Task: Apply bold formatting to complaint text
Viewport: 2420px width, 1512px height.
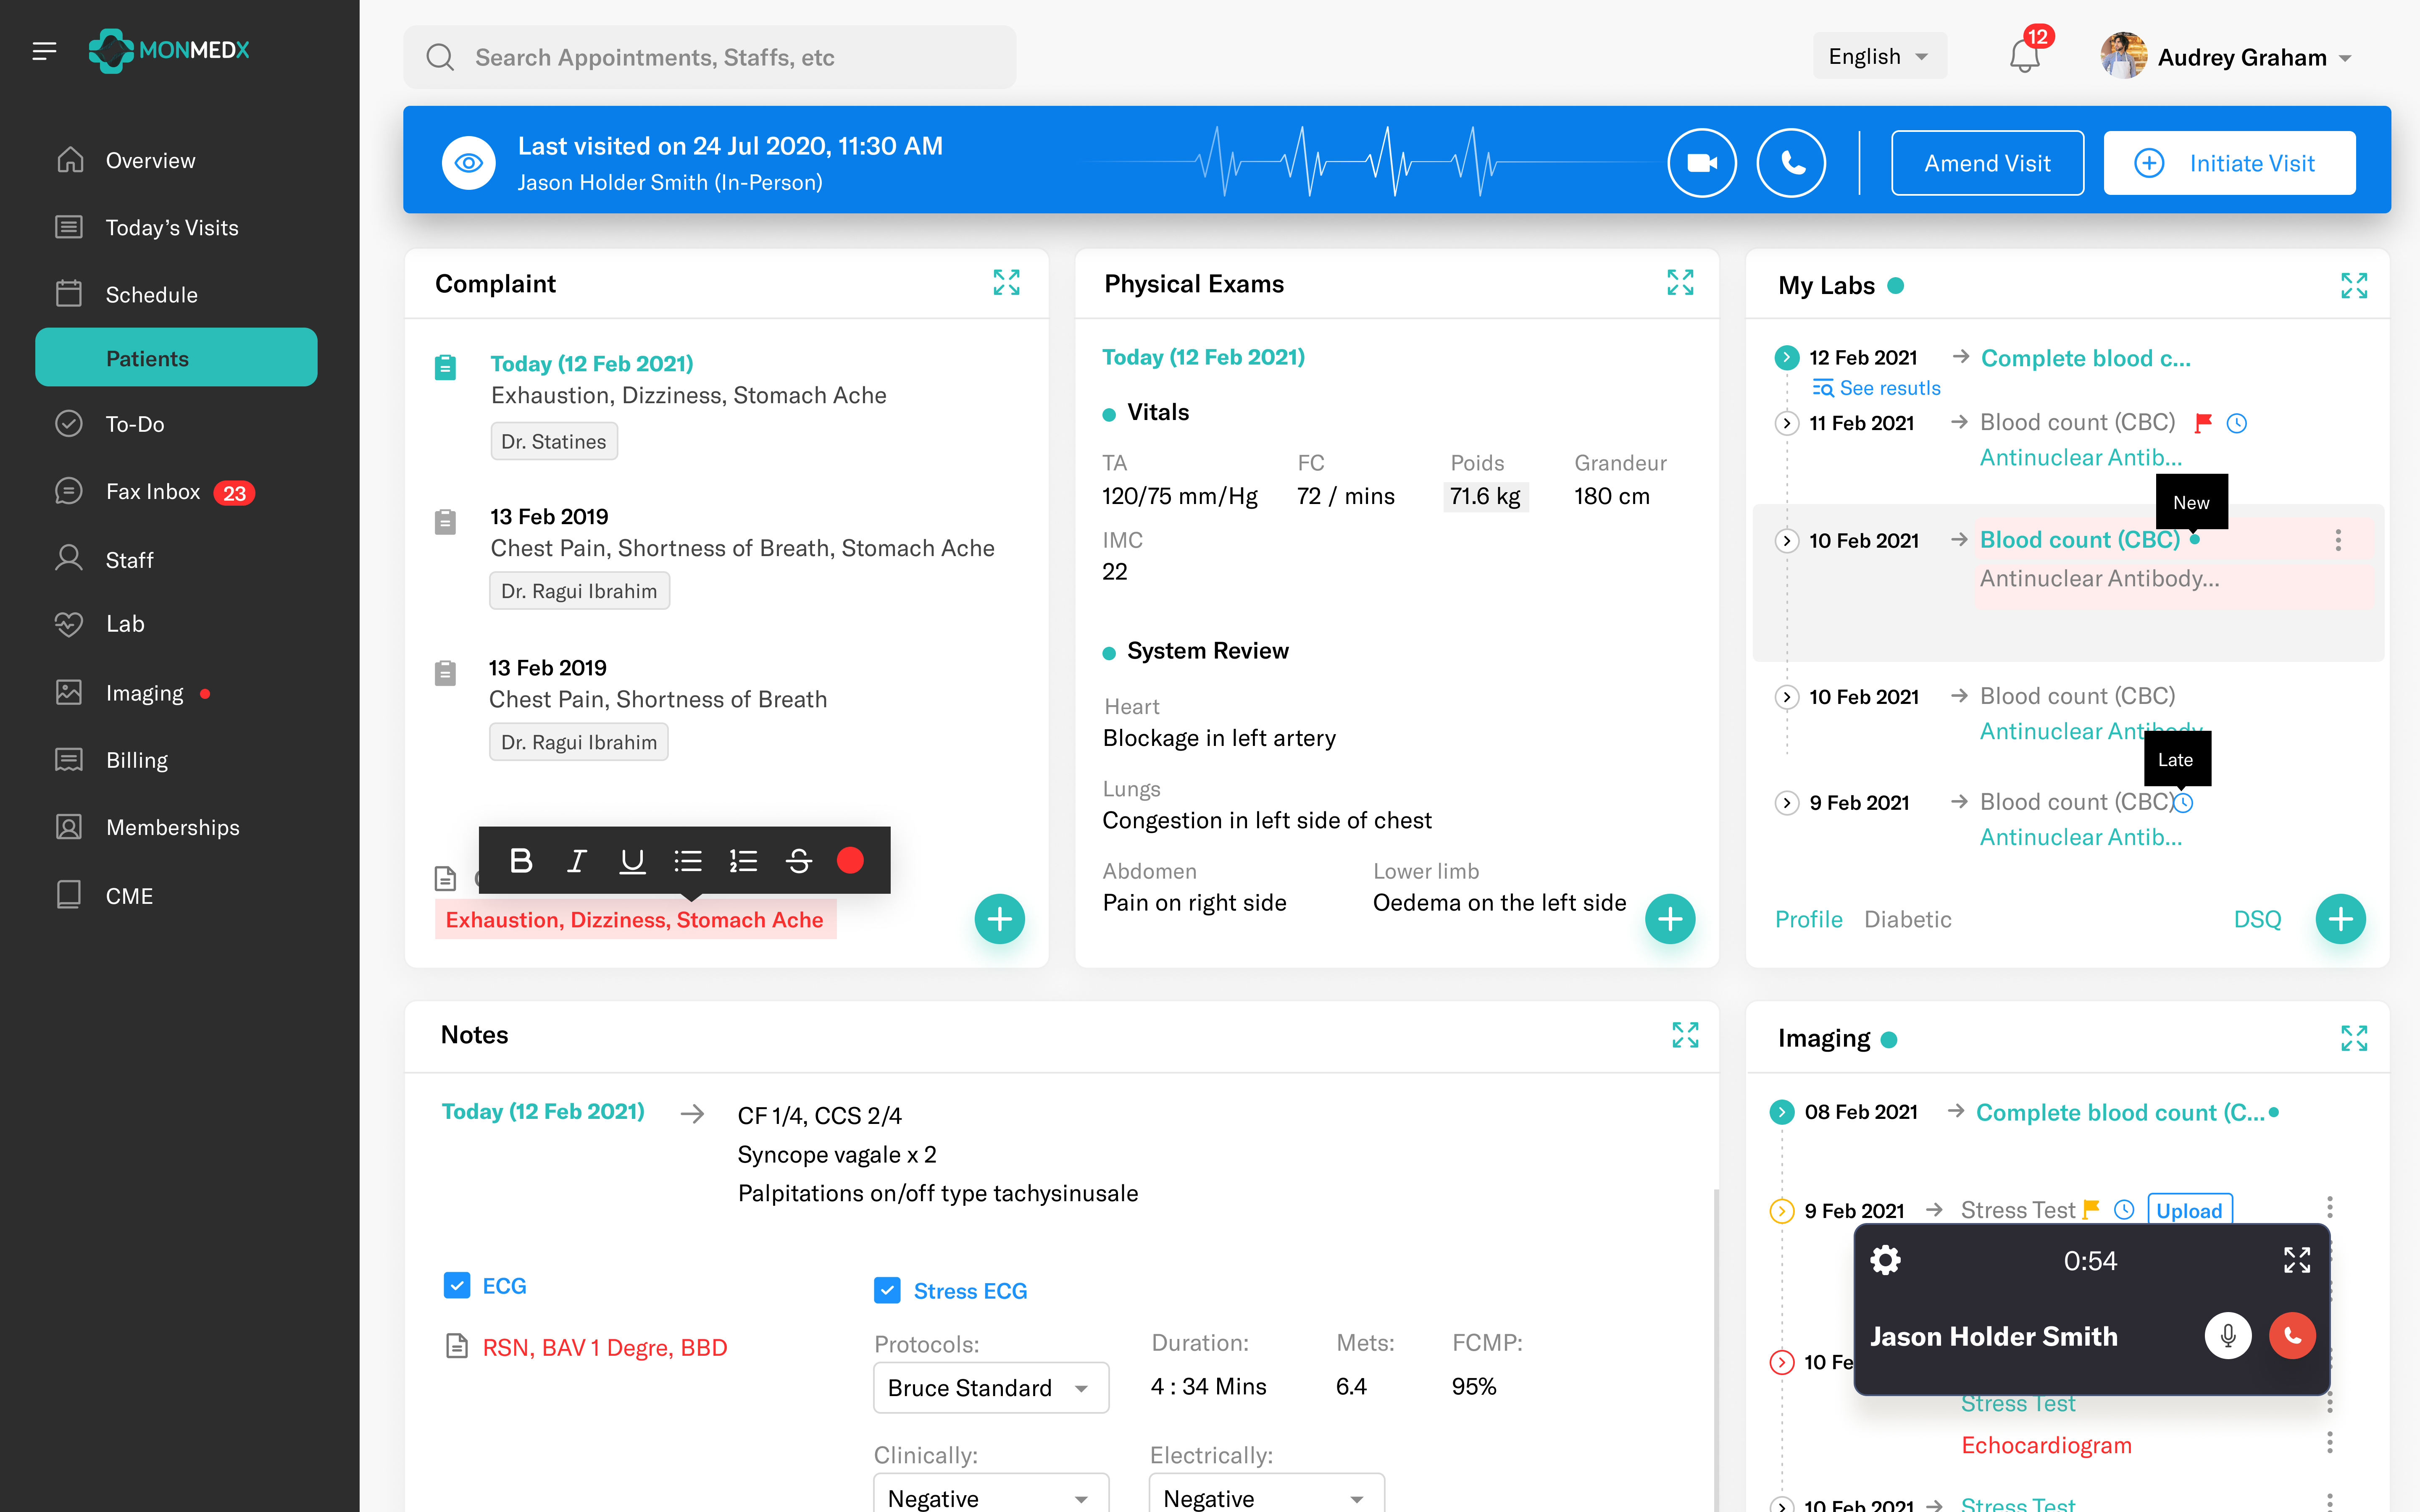Action: [x=521, y=860]
